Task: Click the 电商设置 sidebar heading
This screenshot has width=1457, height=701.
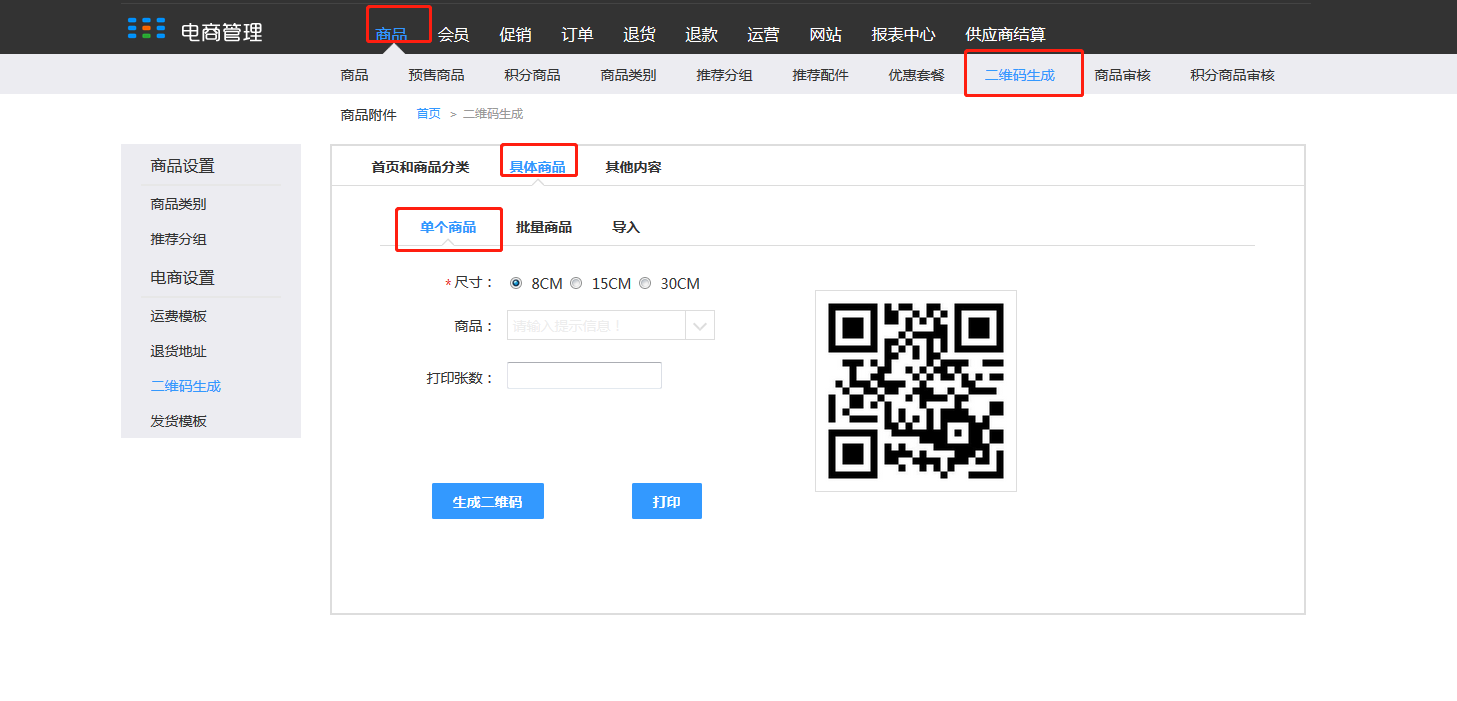Action: coord(183,278)
